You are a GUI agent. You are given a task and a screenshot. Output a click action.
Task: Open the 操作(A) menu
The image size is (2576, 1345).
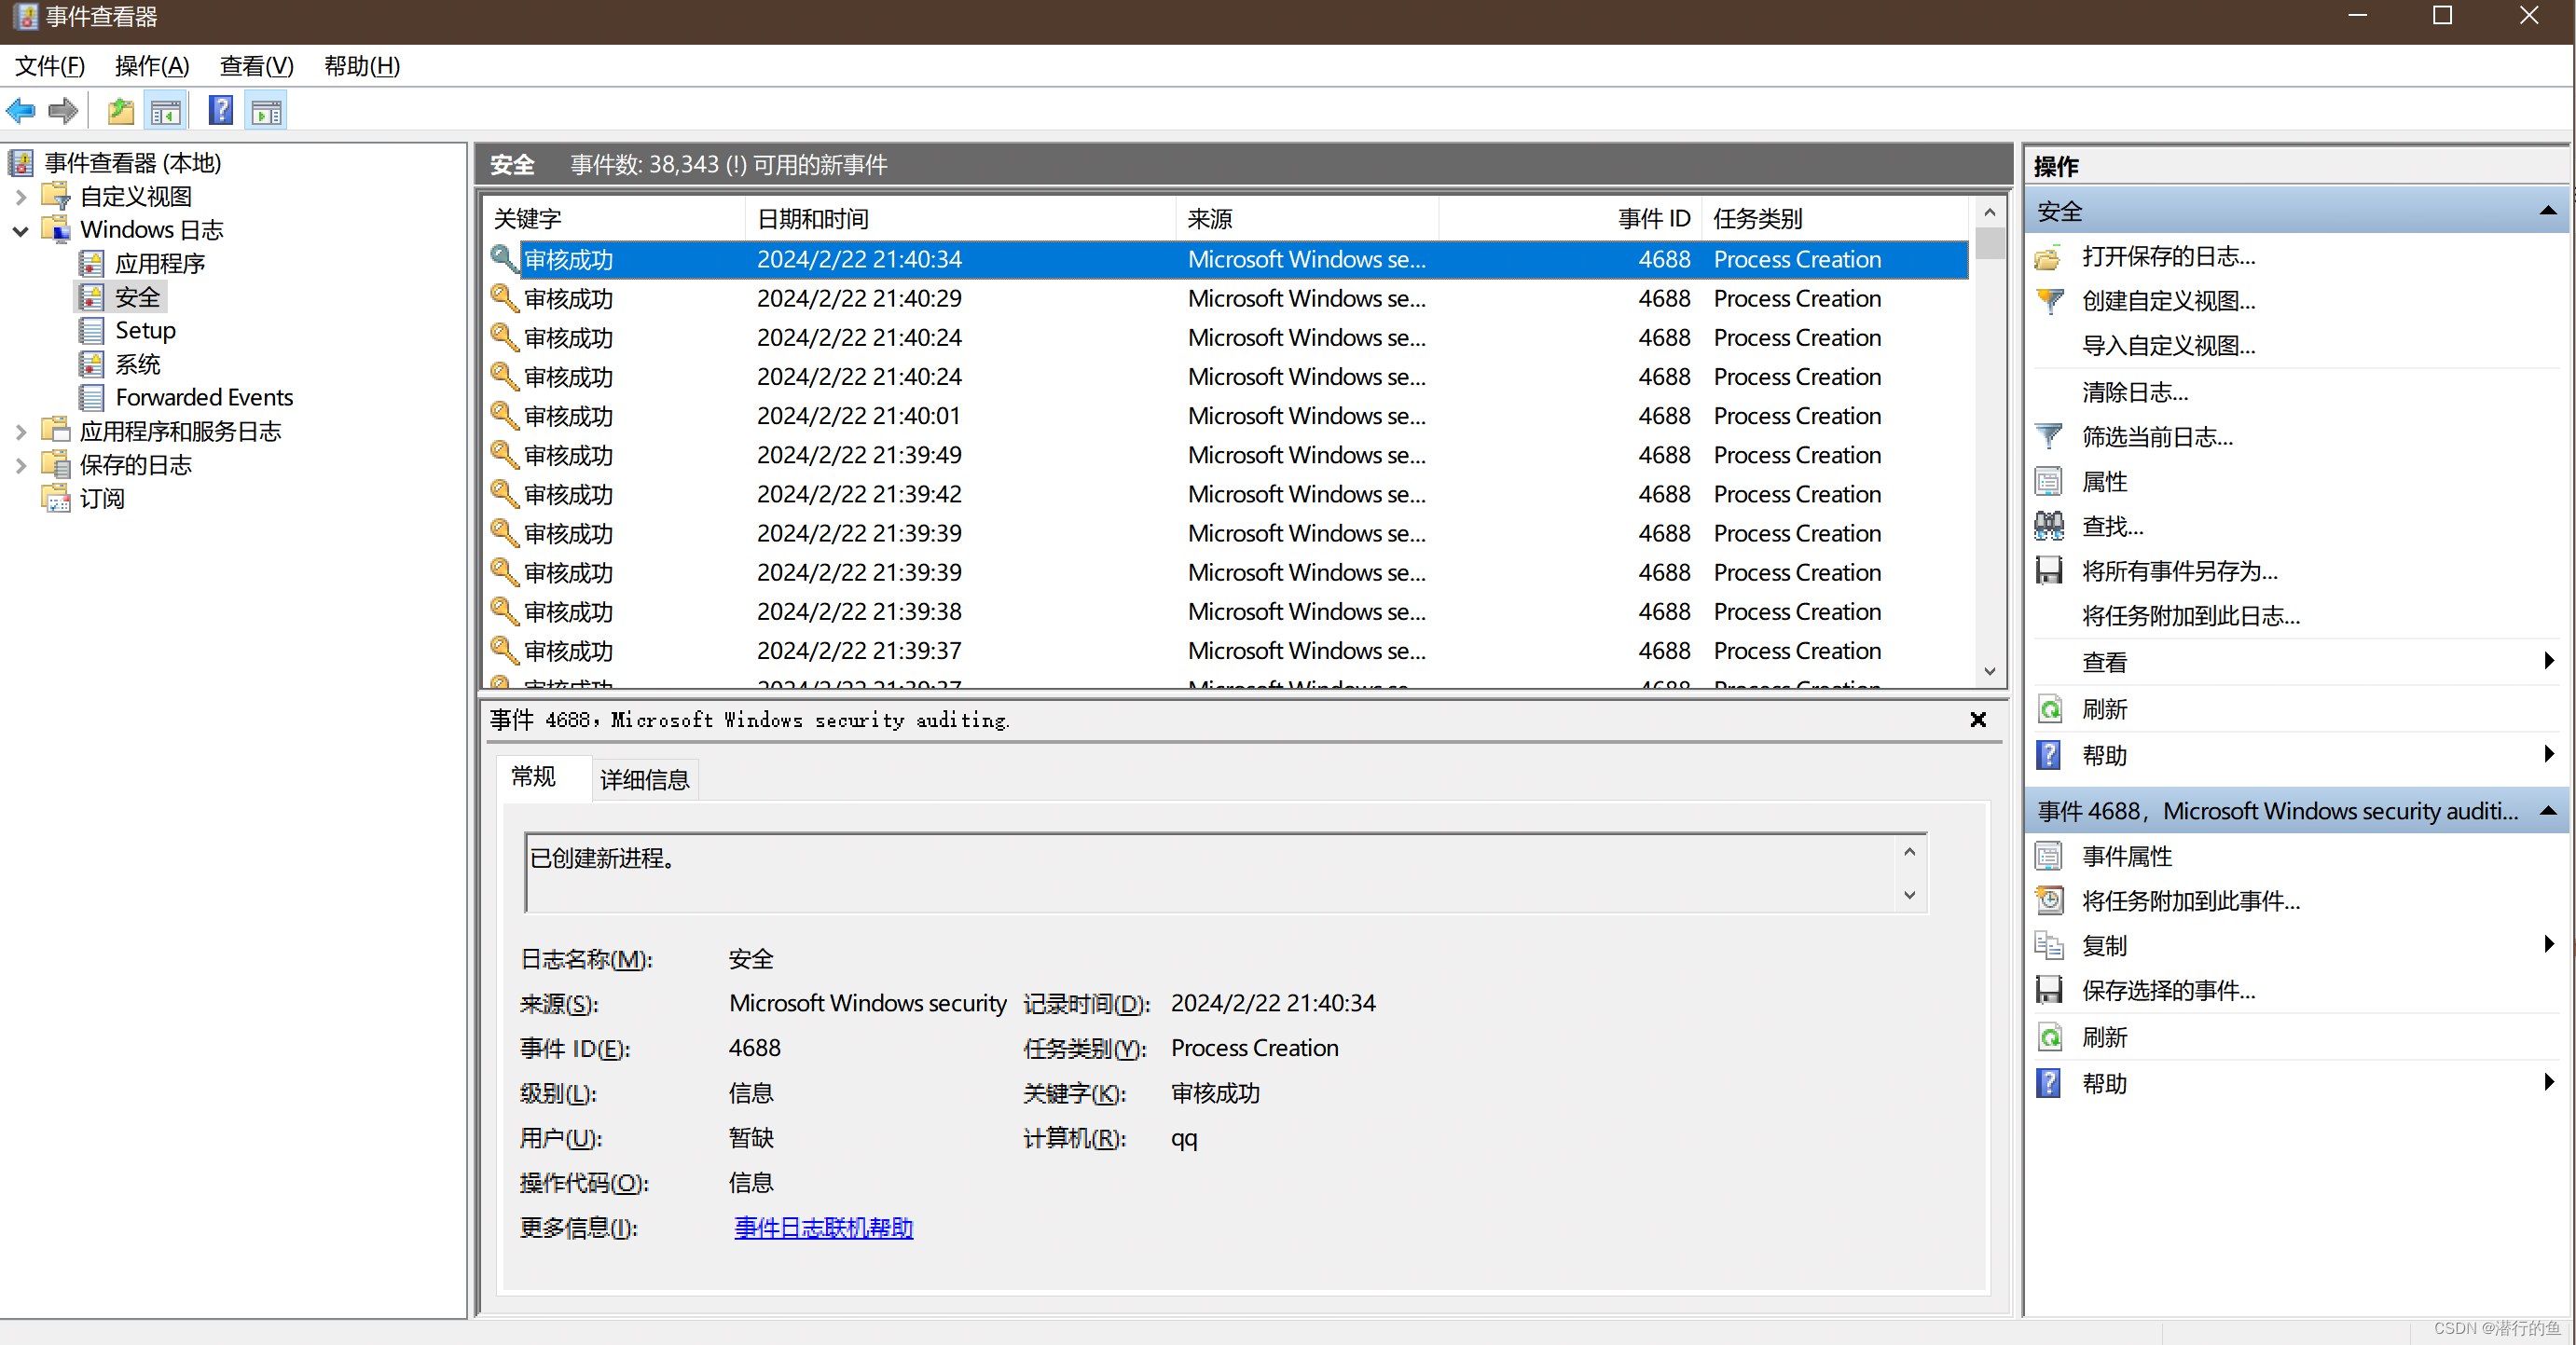pos(152,66)
